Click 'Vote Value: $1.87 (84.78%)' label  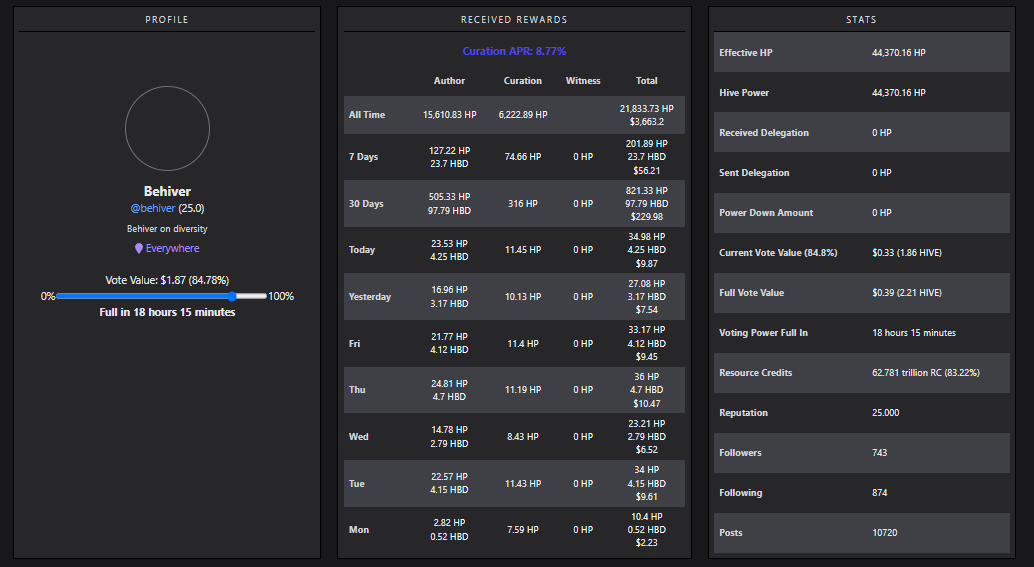click(x=167, y=280)
